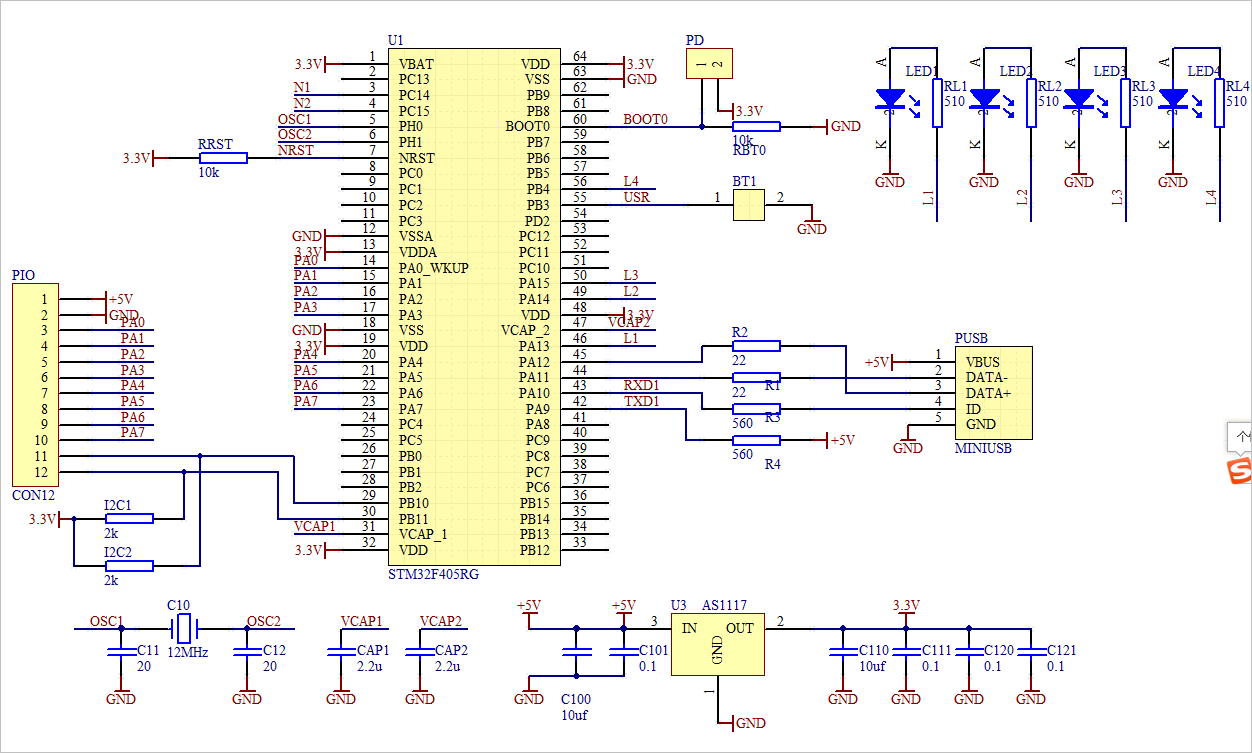
Task: Click the orange Sogou input icon
Action: click(1240, 468)
